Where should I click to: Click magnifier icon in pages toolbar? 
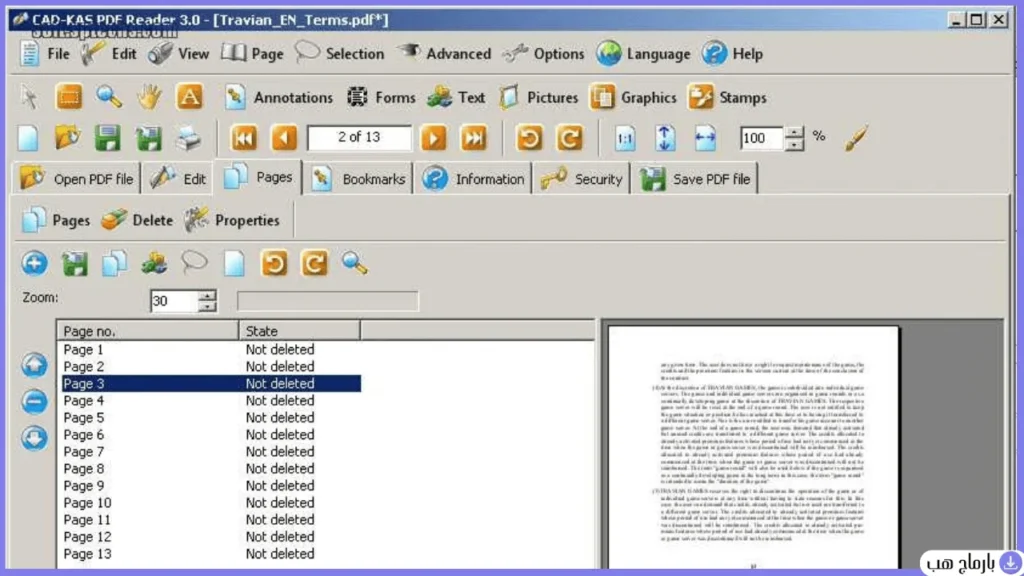coord(355,263)
